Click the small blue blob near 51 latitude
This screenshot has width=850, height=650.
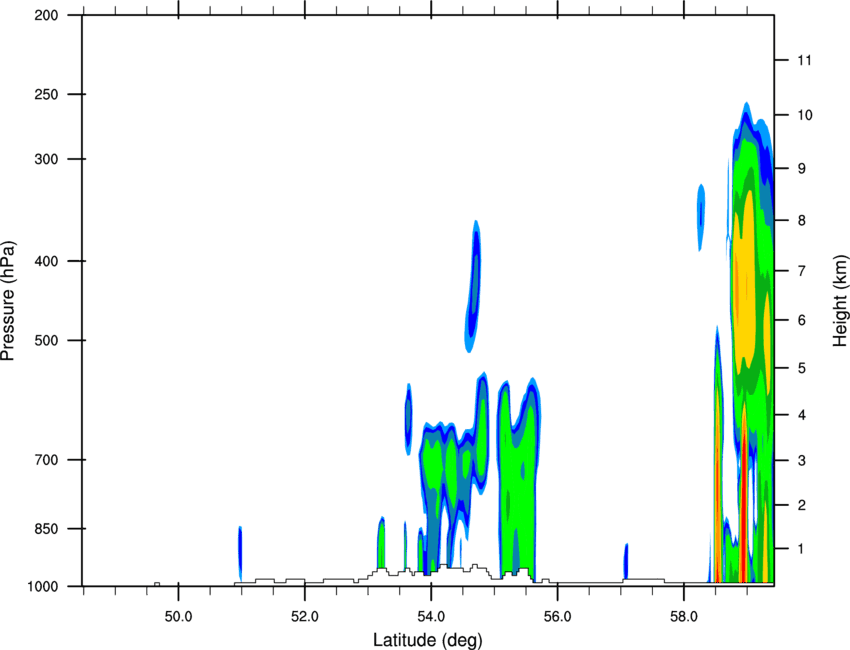pos(240,553)
